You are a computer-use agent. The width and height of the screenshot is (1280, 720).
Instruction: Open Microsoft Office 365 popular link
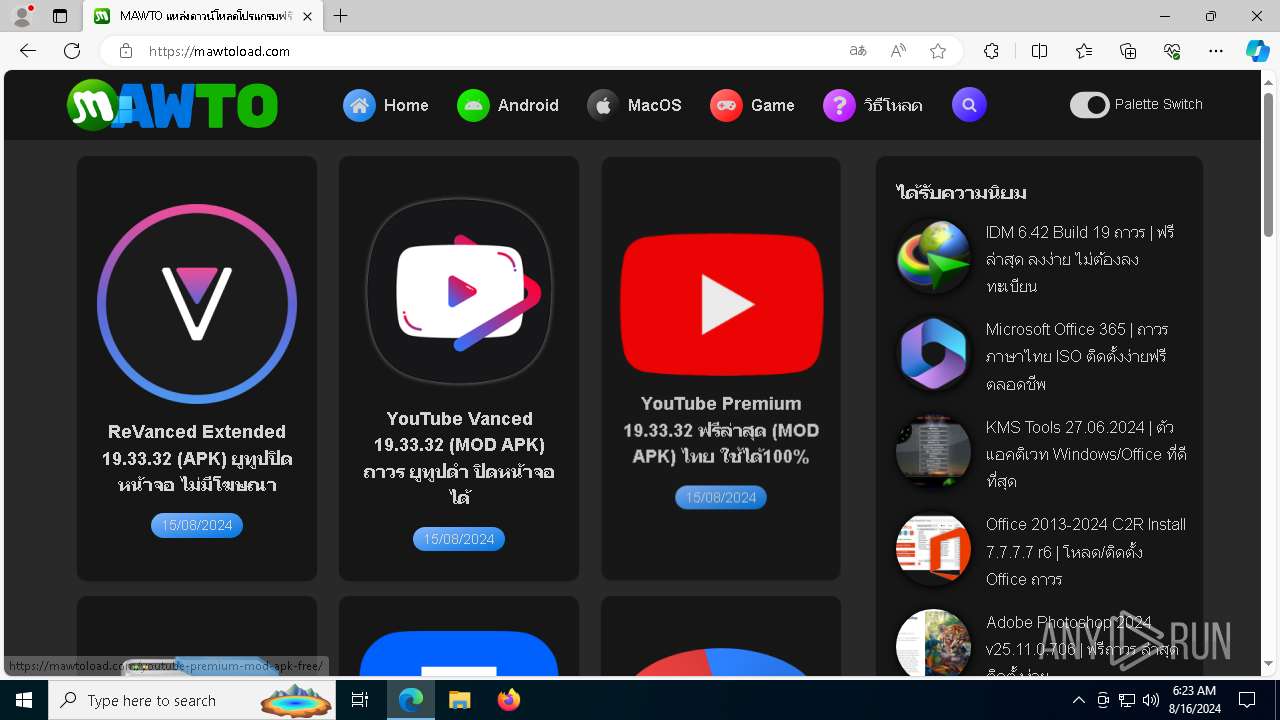[1077, 356]
